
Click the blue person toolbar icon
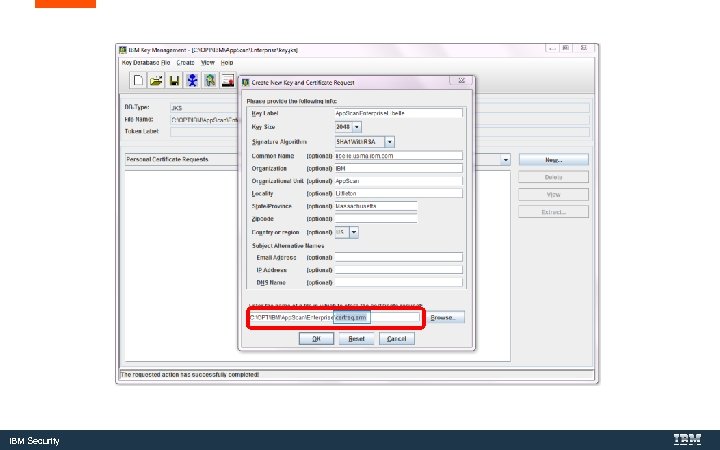point(192,80)
